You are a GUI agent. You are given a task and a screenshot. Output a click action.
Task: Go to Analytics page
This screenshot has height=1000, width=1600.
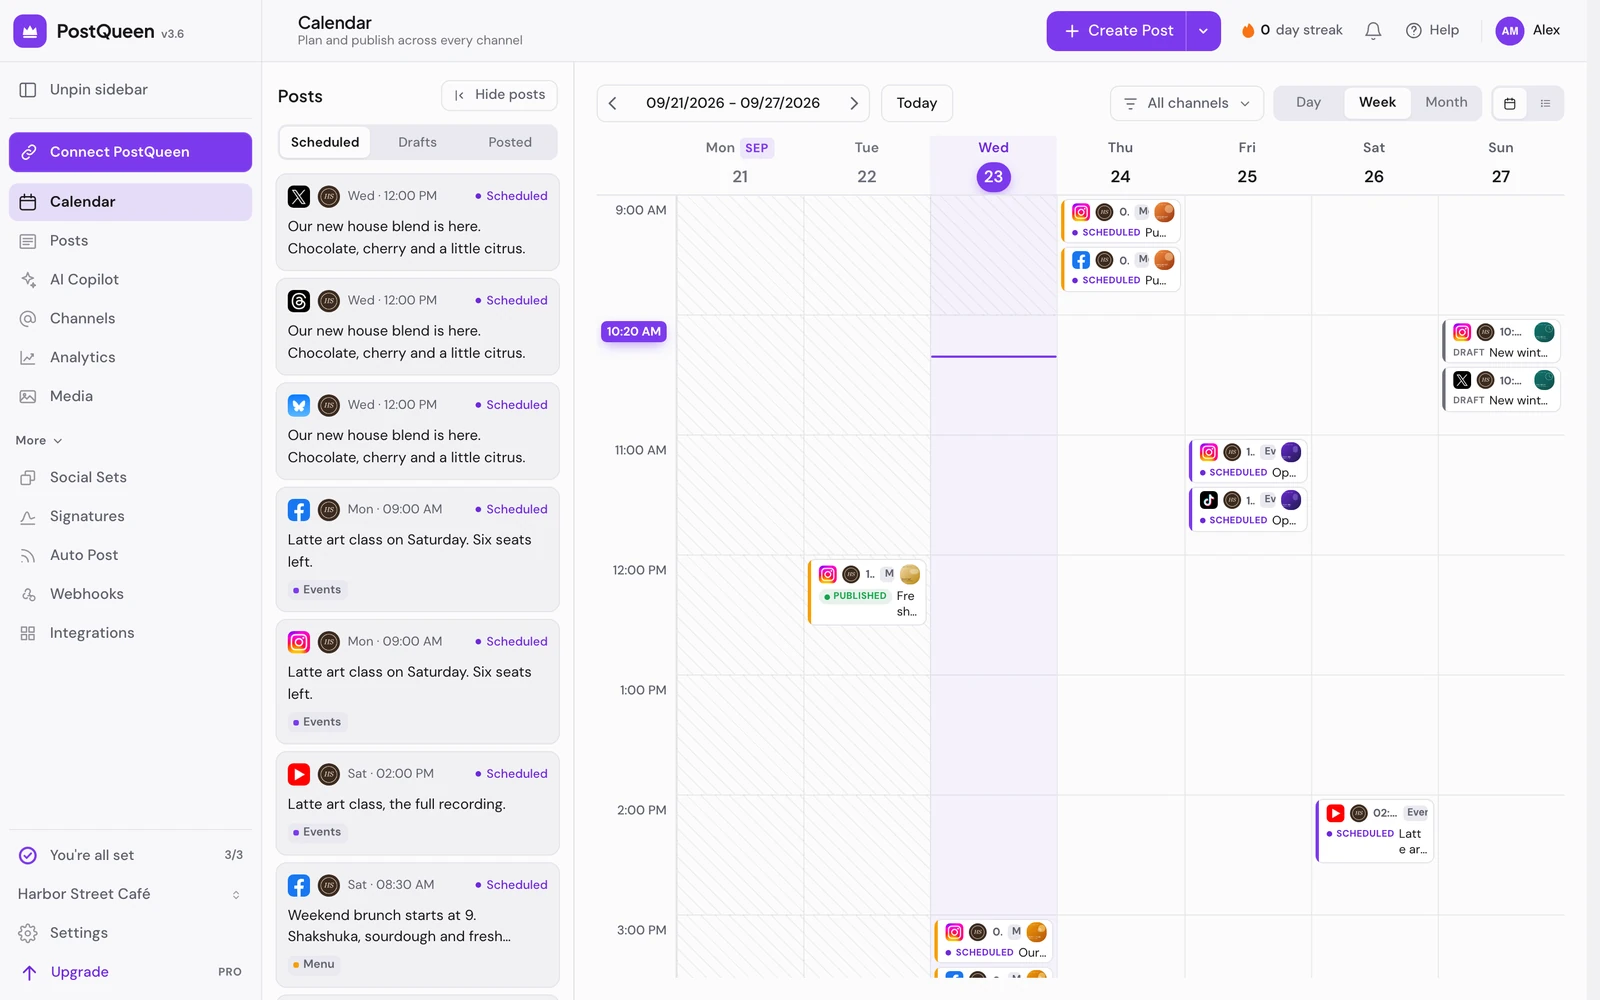(130, 357)
